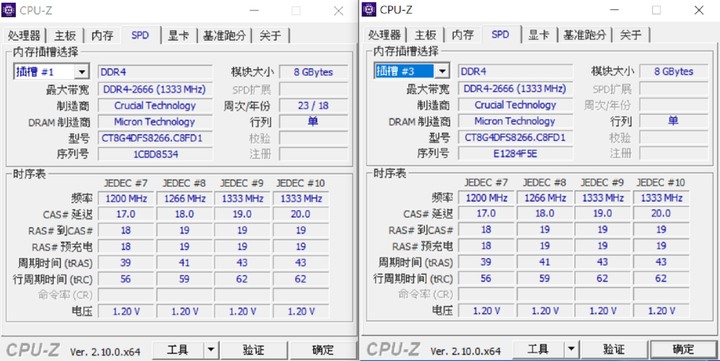Click the serial number field 1CBD8534
Image resolution: width=720 pixels, height=361 pixels.
156,154
